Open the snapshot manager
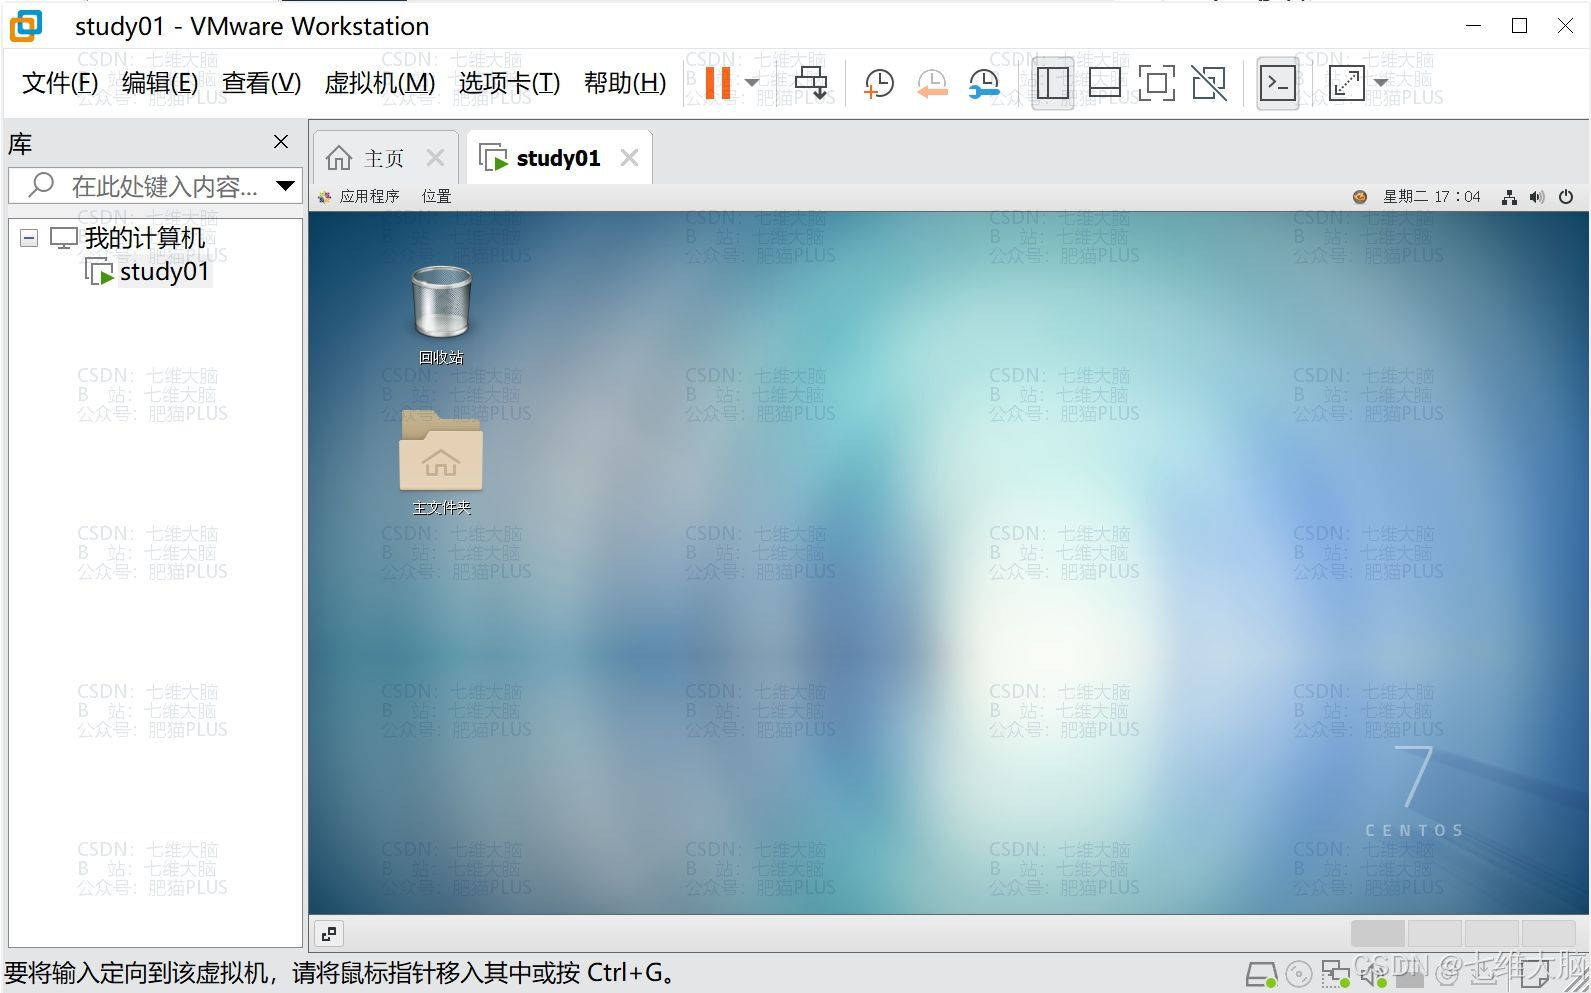 [984, 83]
